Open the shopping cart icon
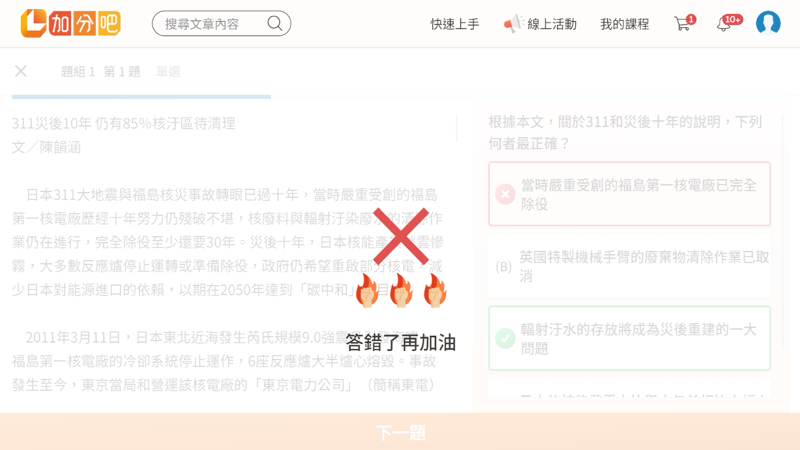The width and height of the screenshot is (800, 450). pos(684,23)
